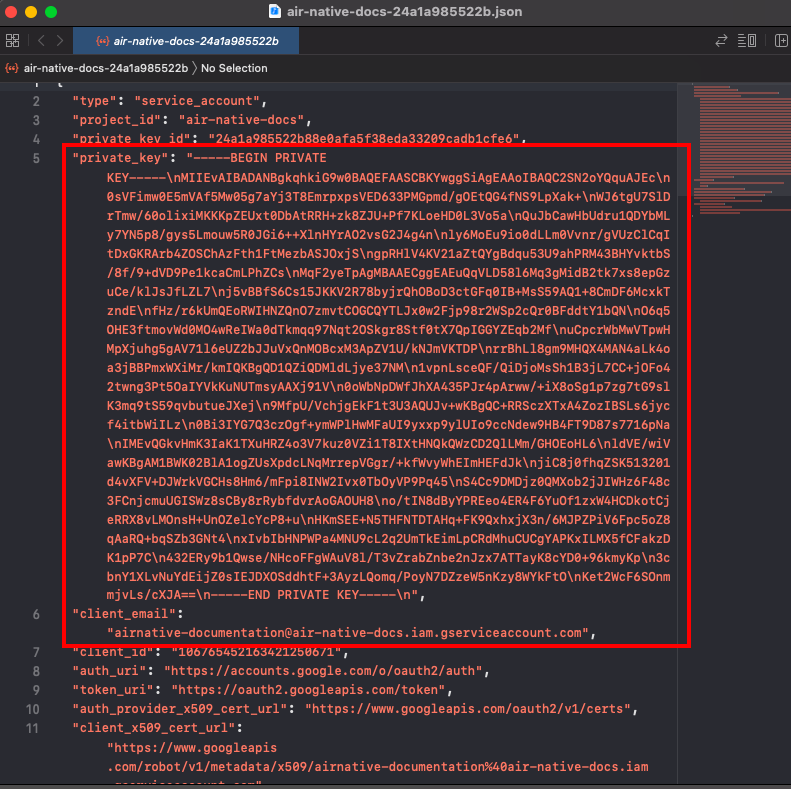The width and height of the screenshot is (791, 789).
Task: Click the swap arrows review icon
Action: 721,40
